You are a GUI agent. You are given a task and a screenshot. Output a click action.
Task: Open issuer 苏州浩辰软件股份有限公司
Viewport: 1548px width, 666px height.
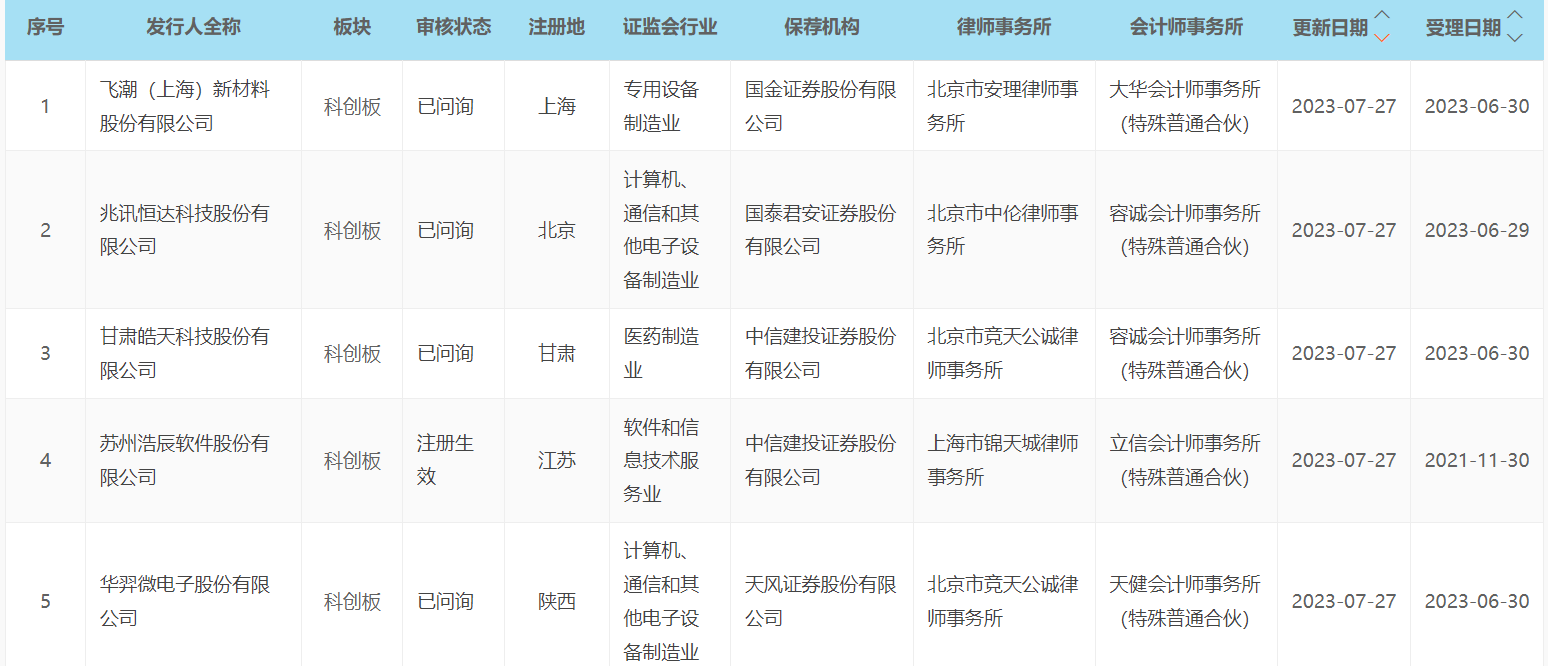click(185, 460)
